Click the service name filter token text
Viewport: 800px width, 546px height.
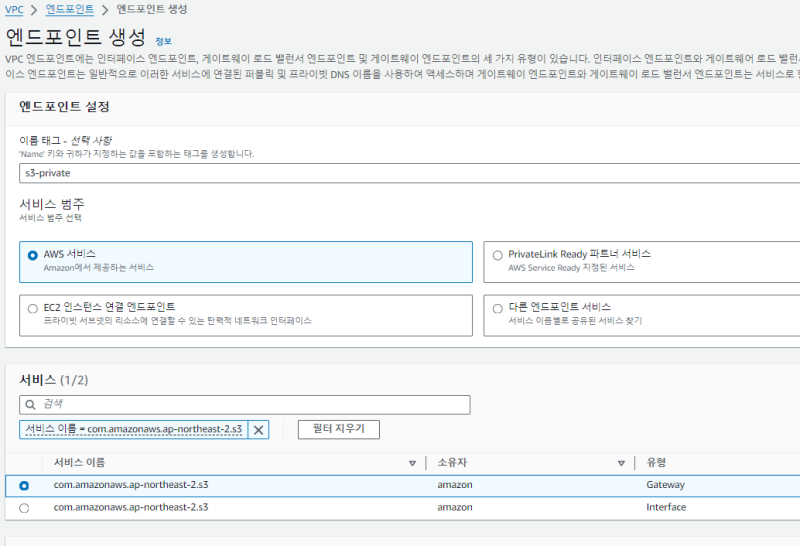pyautogui.click(x=132, y=429)
